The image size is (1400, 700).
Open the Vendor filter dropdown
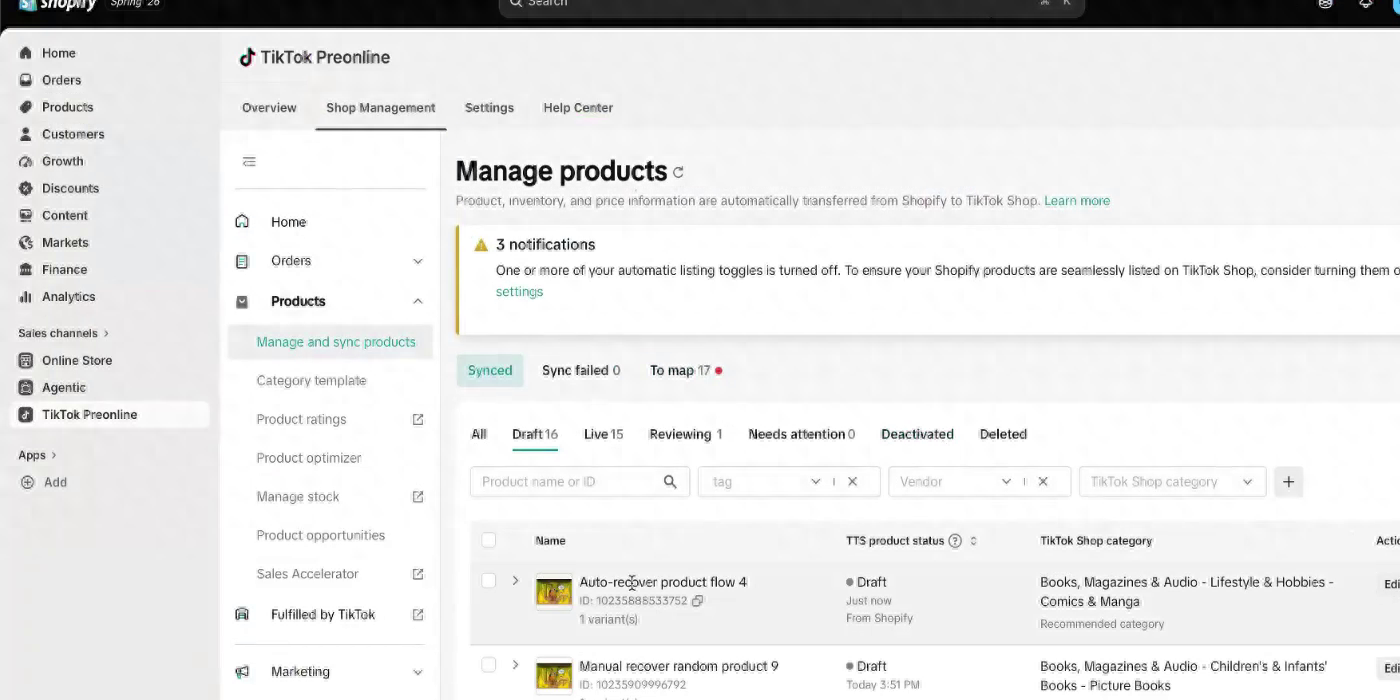click(x=1006, y=482)
